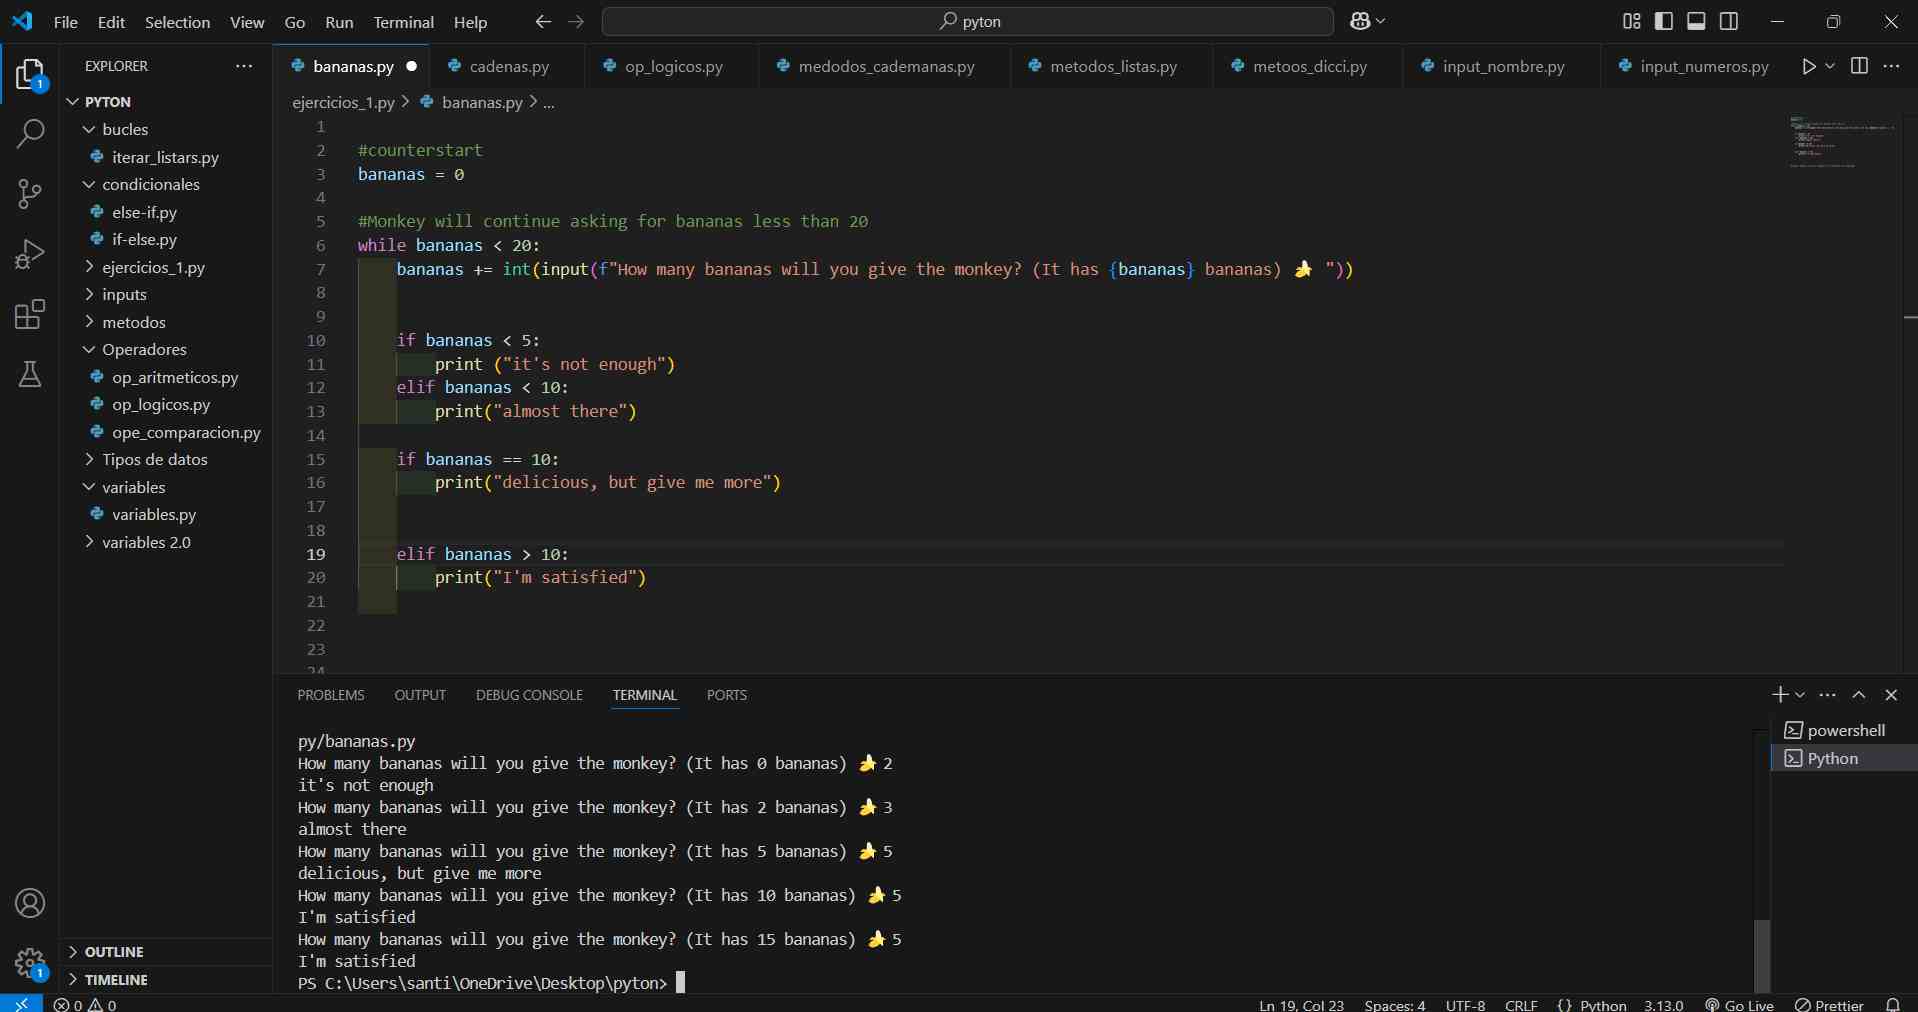Open the Extensions view
Image resolution: width=1918 pixels, height=1012 pixels.
pos(30,314)
